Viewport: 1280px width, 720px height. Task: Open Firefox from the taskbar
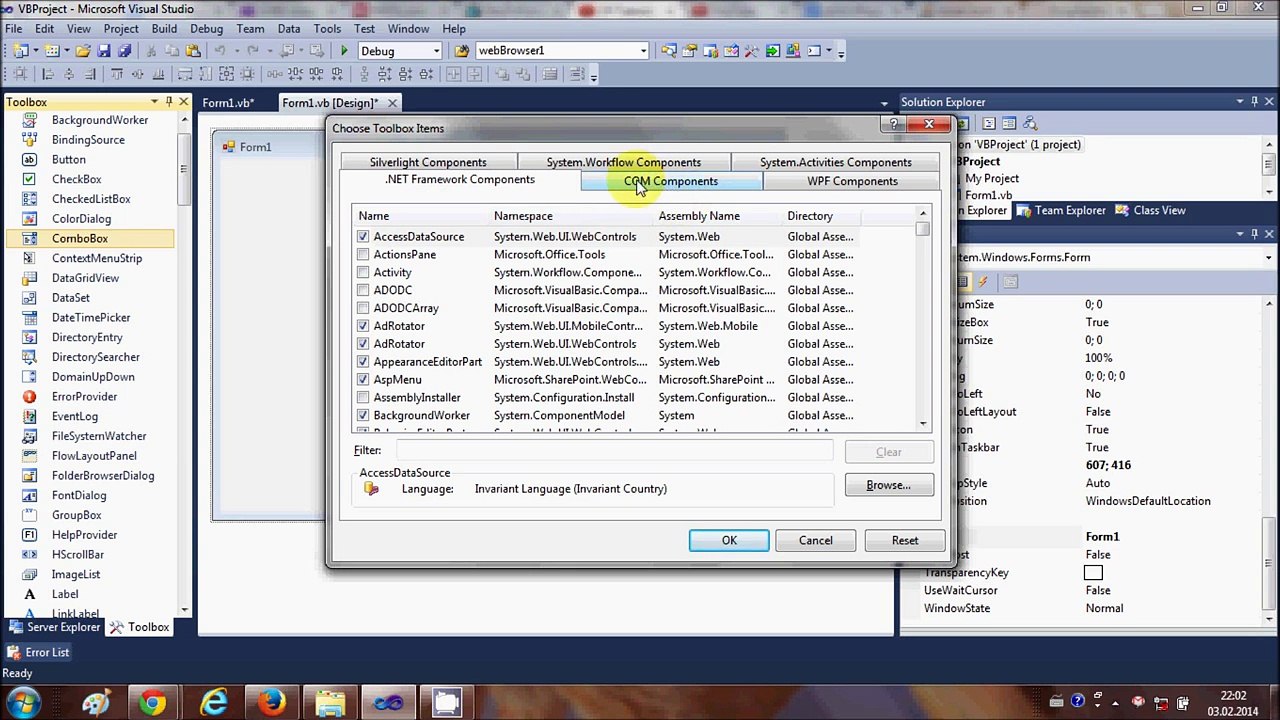271,702
